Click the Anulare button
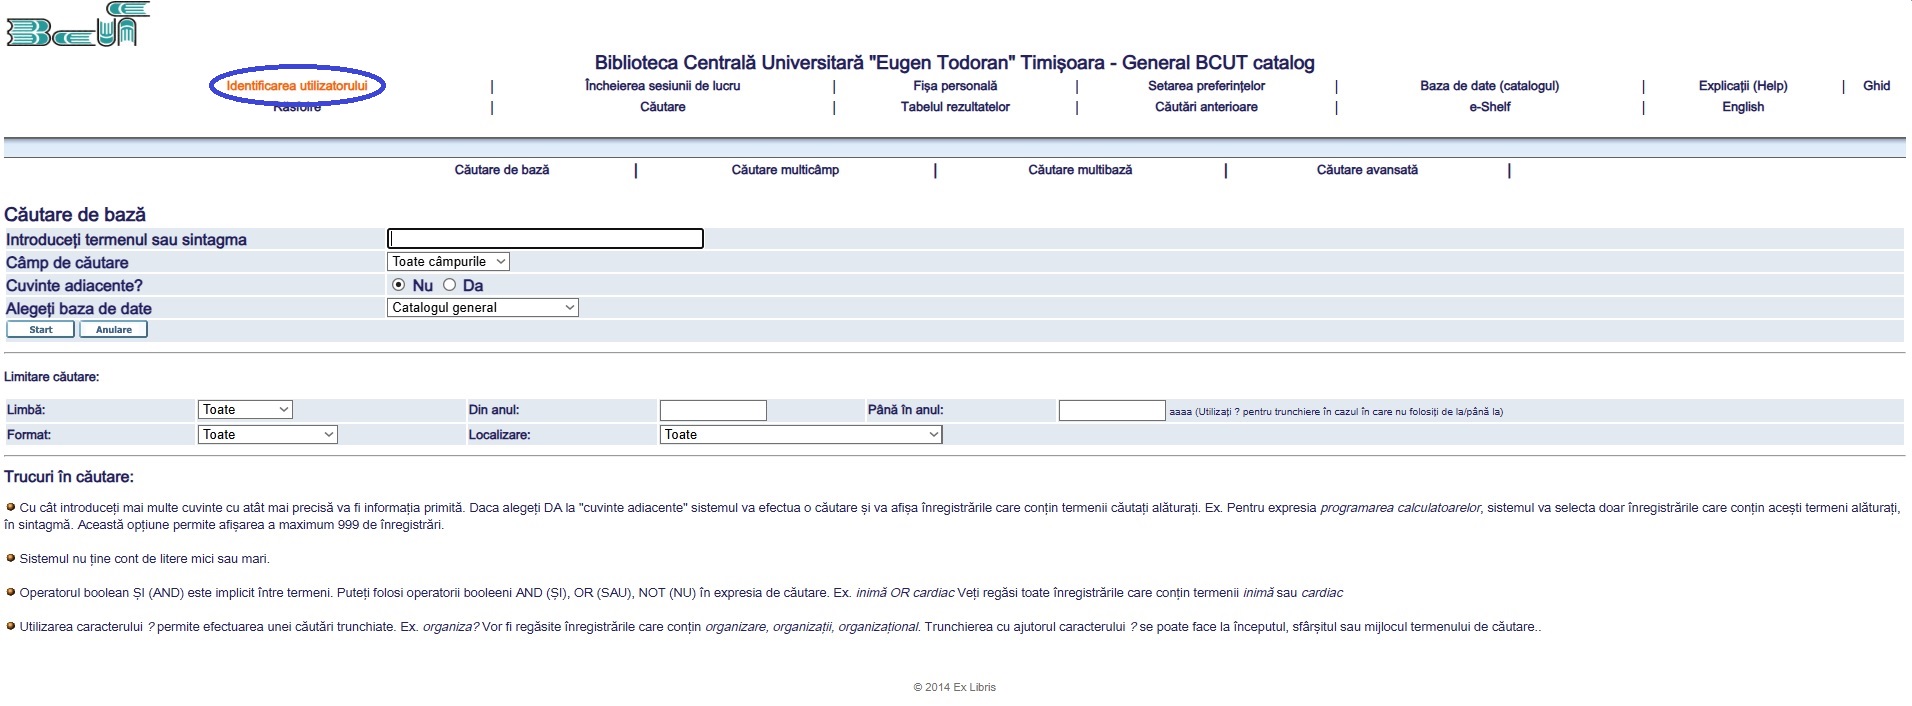The image size is (1912, 706). (114, 330)
